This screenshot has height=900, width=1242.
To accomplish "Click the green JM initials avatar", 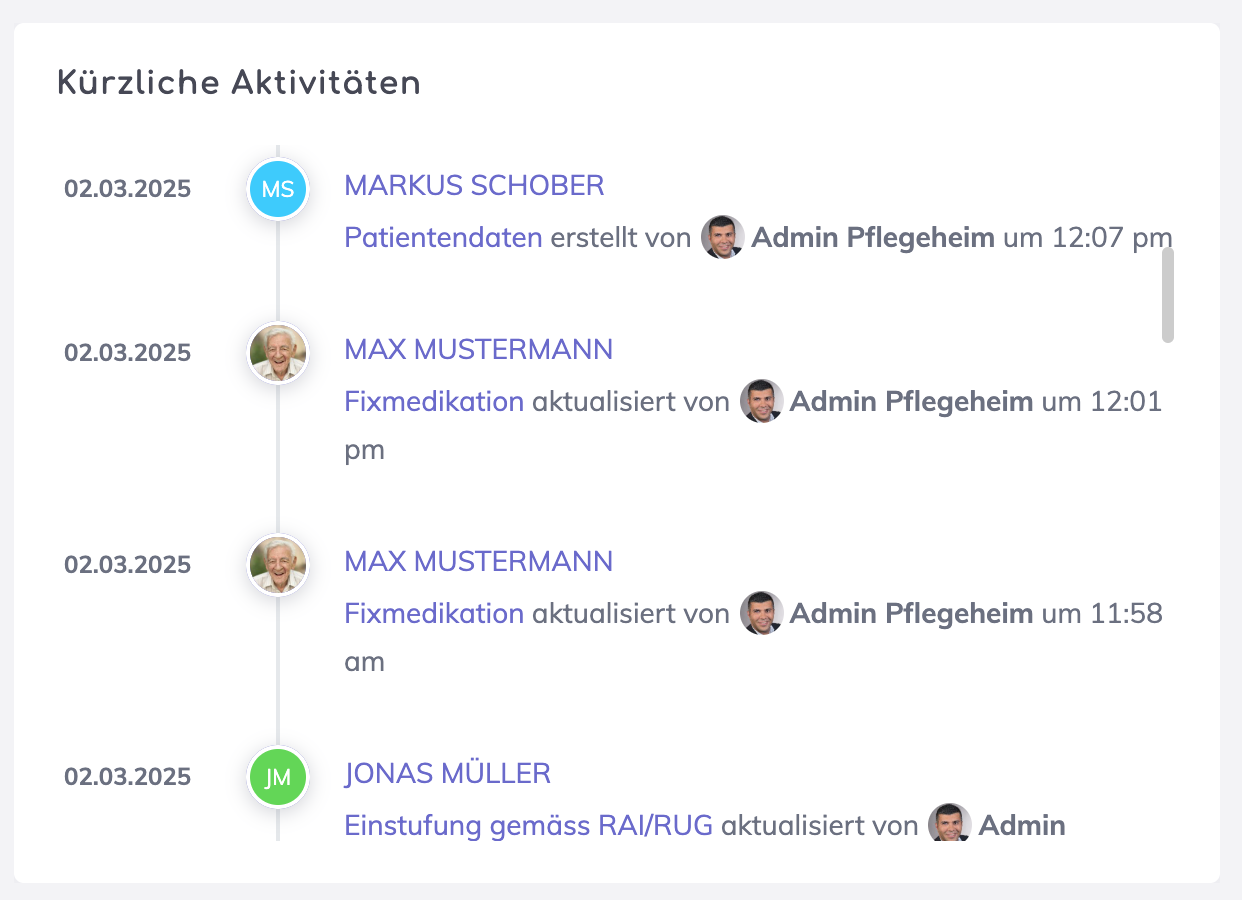I will click(x=277, y=777).
